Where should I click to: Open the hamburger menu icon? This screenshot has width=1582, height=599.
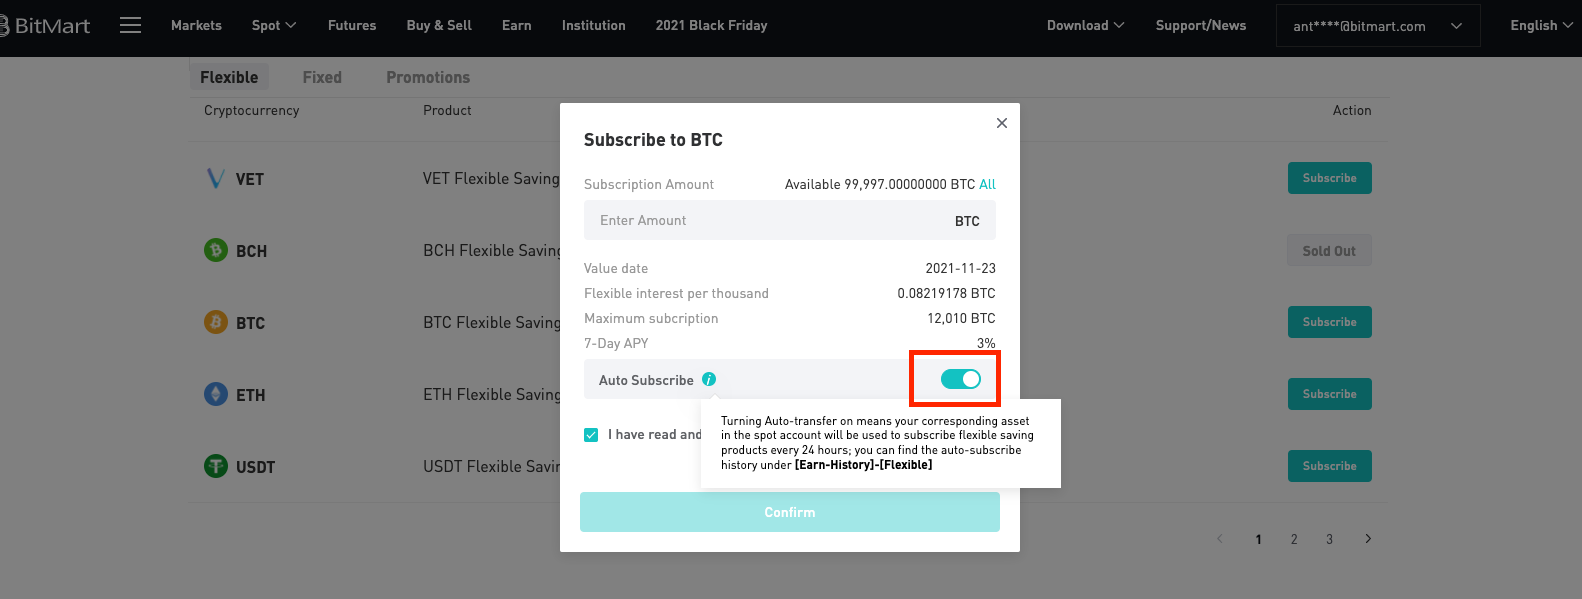(x=130, y=25)
